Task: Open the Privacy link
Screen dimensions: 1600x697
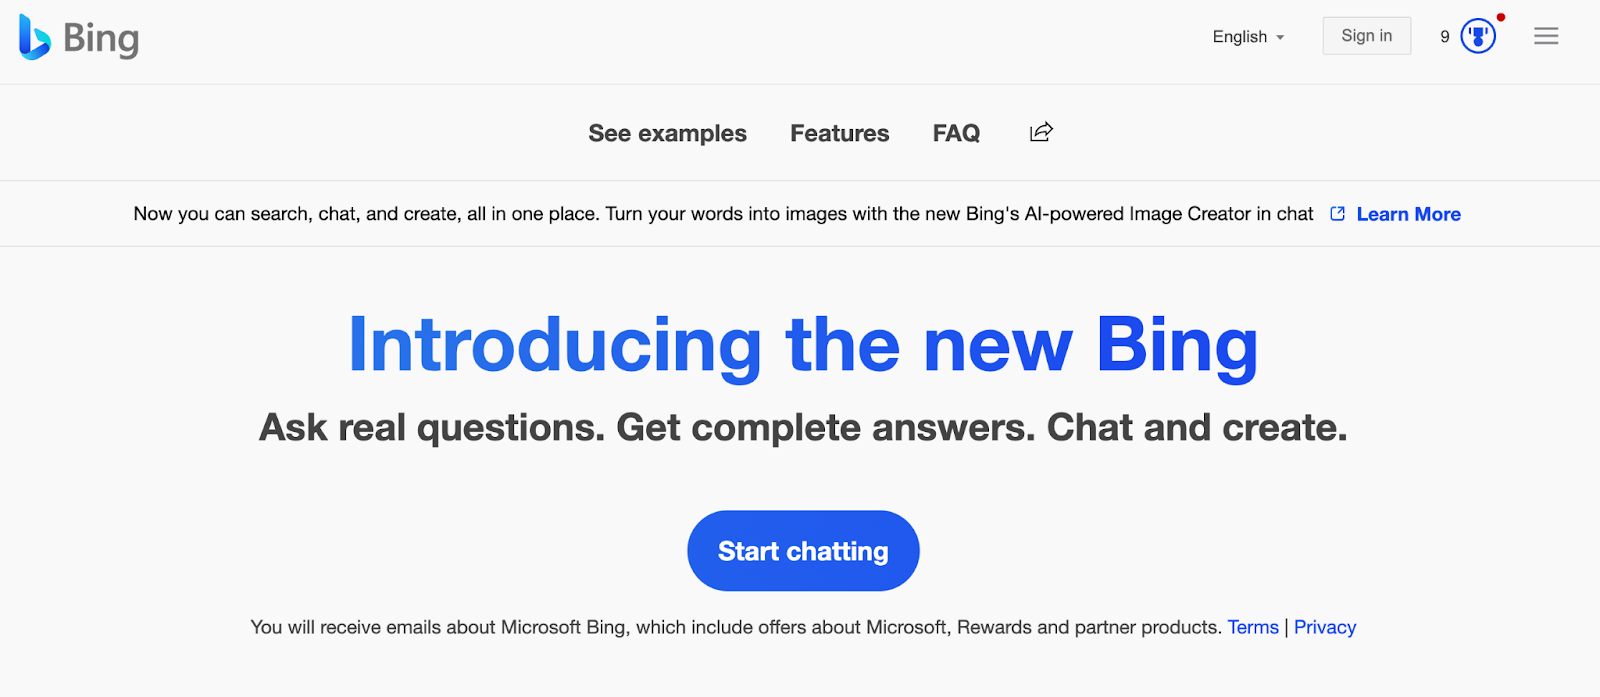Action: [x=1325, y=627]
